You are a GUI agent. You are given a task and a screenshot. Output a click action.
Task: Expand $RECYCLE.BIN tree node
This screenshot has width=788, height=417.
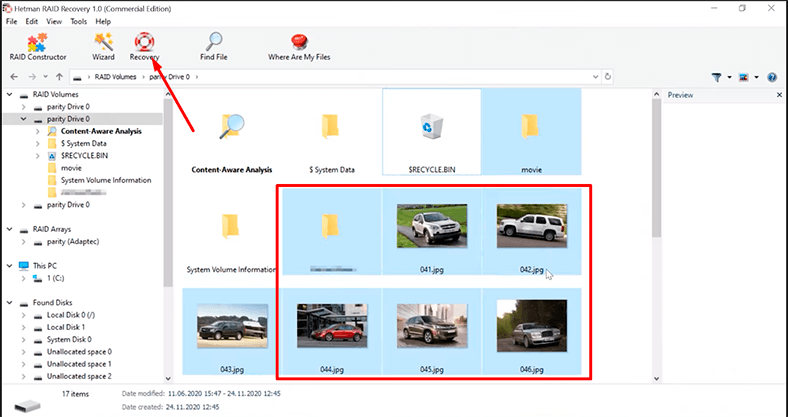tap(38, 156)
